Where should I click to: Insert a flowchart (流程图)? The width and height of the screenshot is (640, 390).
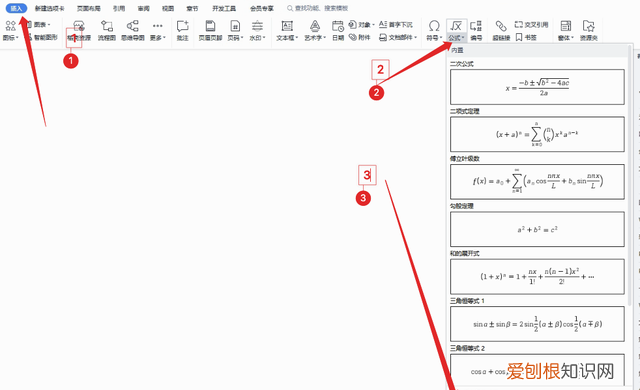click(107, 31)
